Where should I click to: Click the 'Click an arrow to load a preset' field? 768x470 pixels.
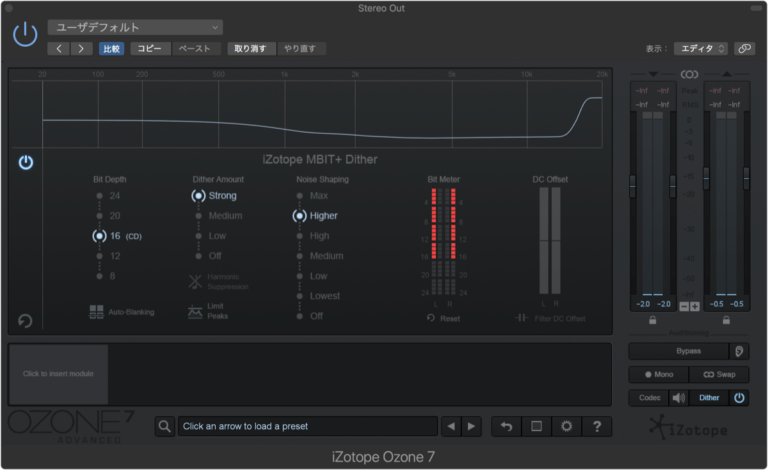click(308, 426)
